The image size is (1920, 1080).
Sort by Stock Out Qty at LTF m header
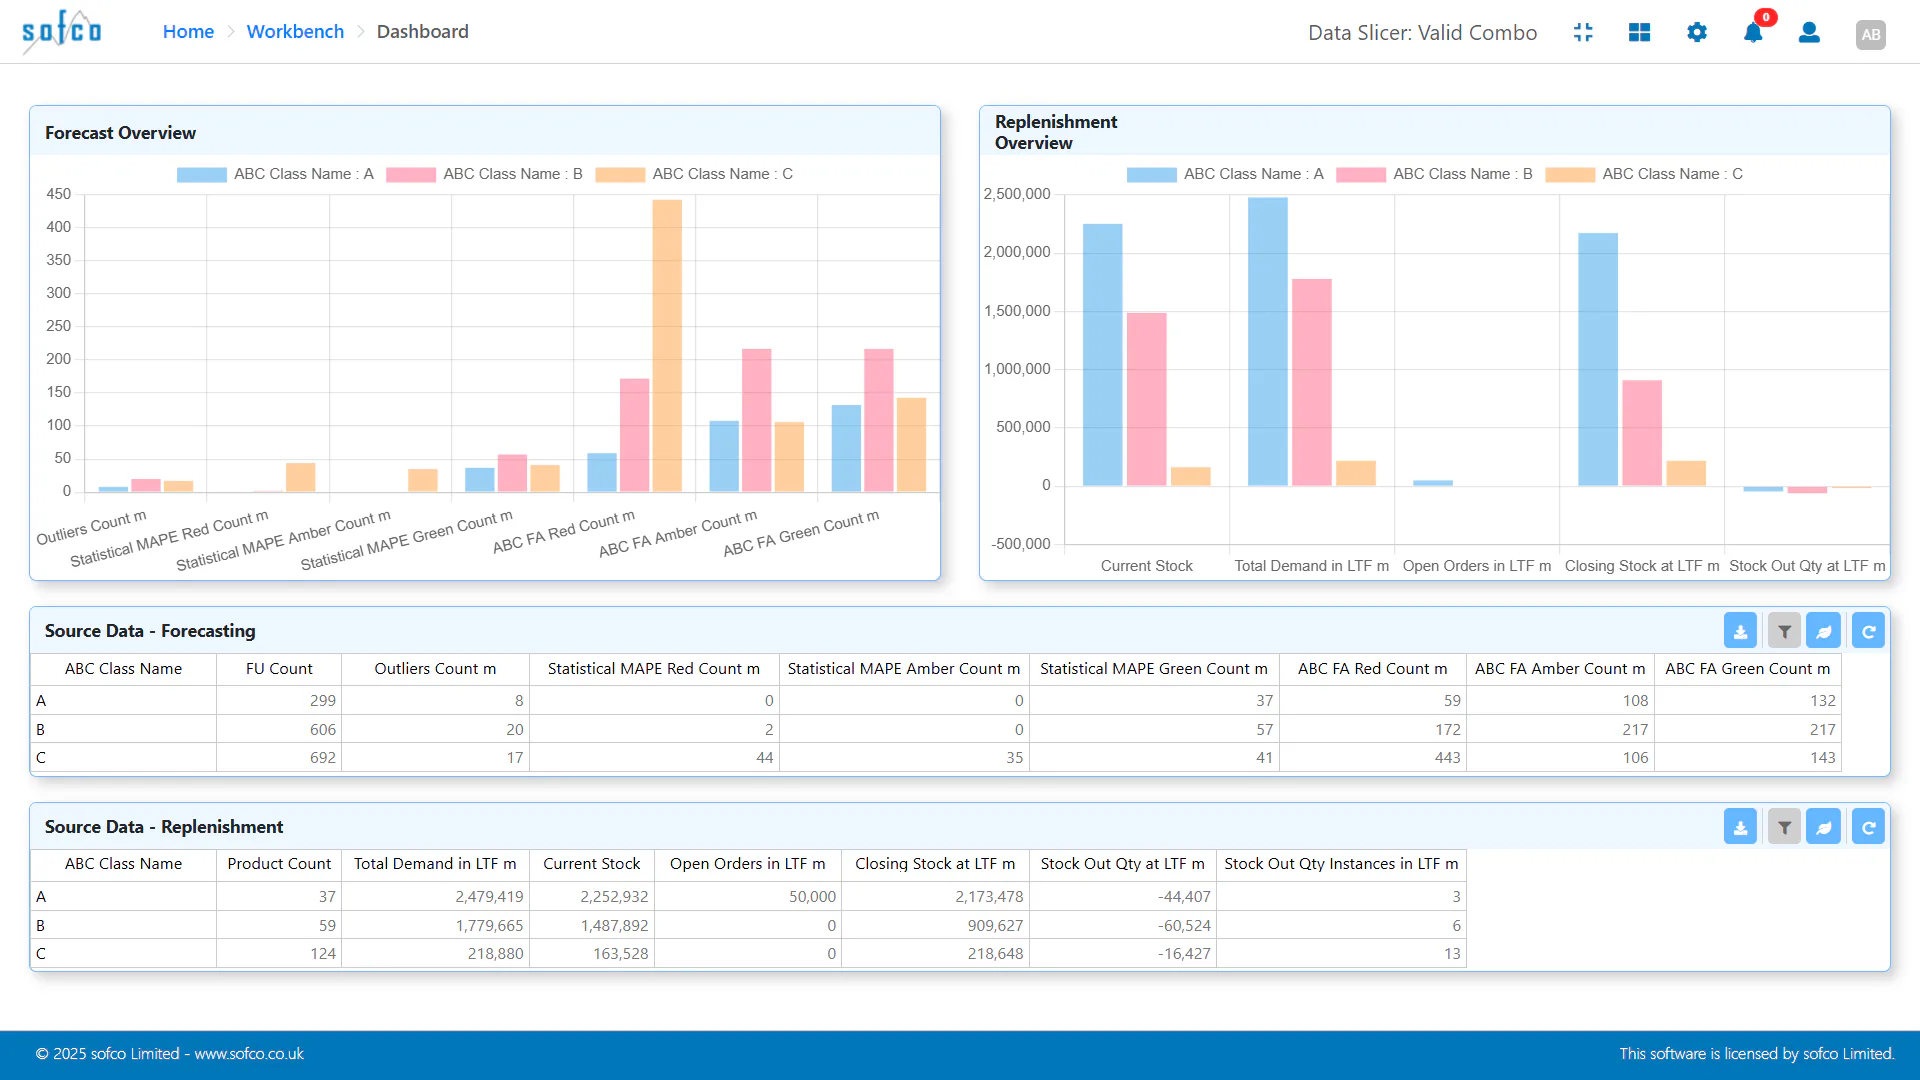click(x=1123, y=864)
